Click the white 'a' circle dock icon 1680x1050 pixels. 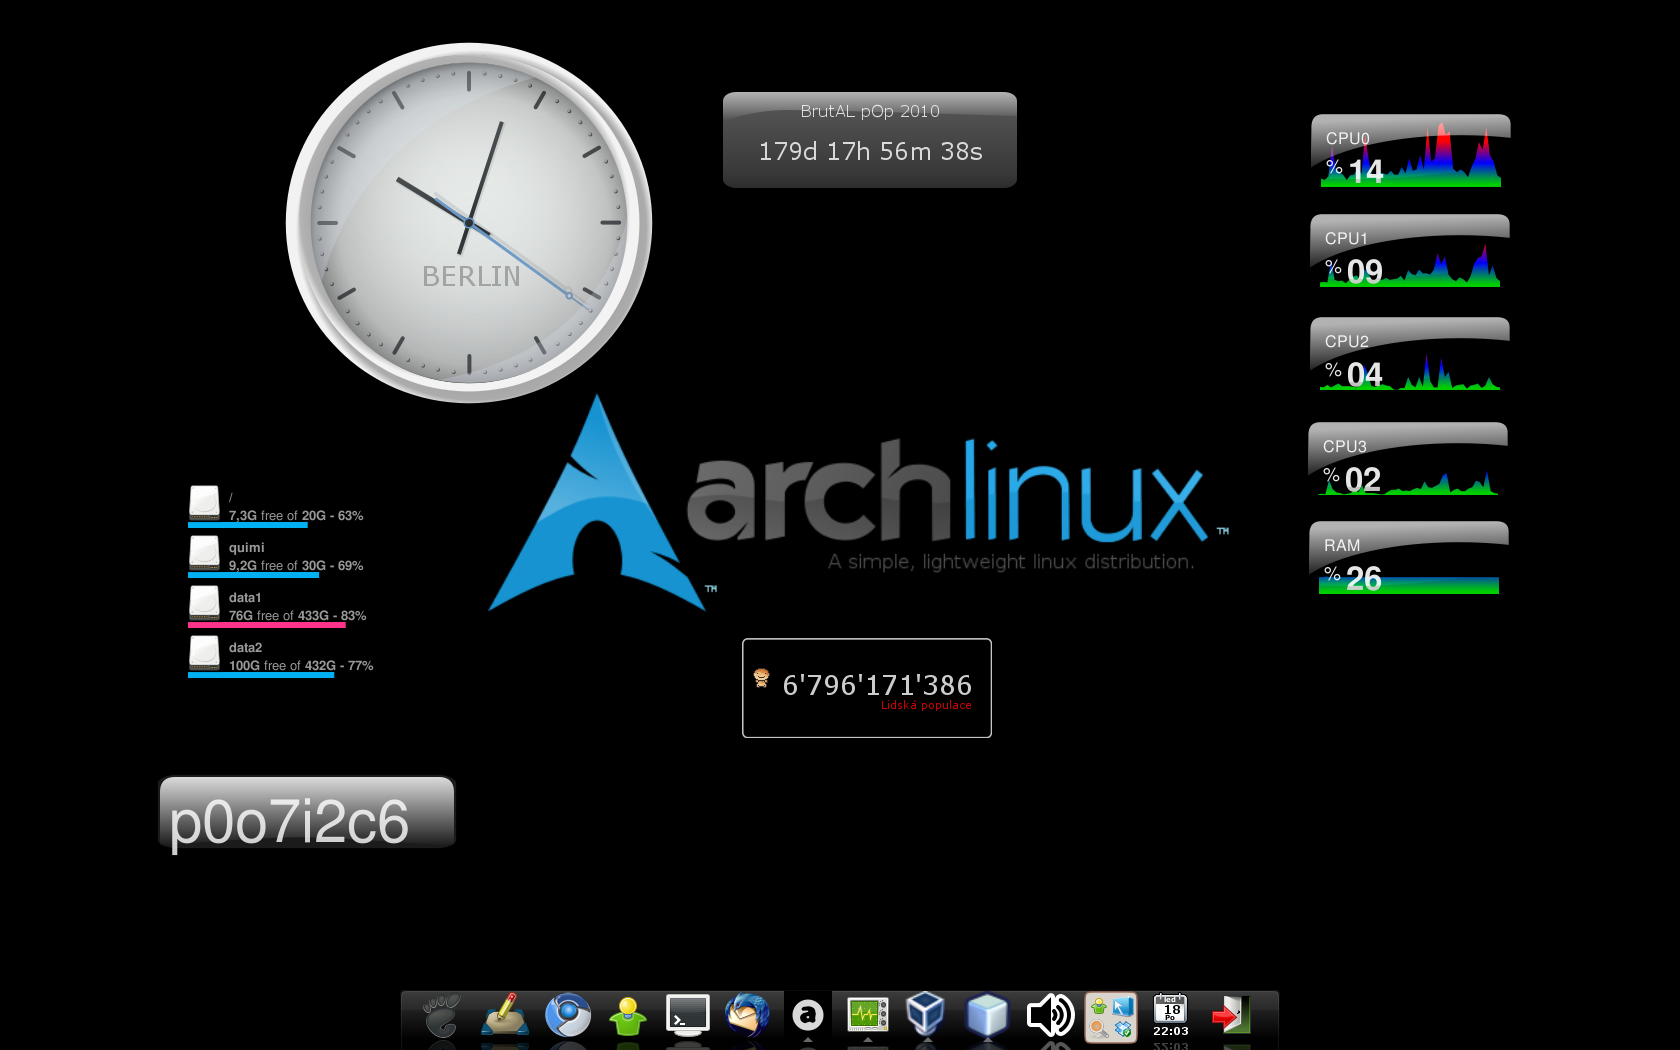tap(808, 1016)
